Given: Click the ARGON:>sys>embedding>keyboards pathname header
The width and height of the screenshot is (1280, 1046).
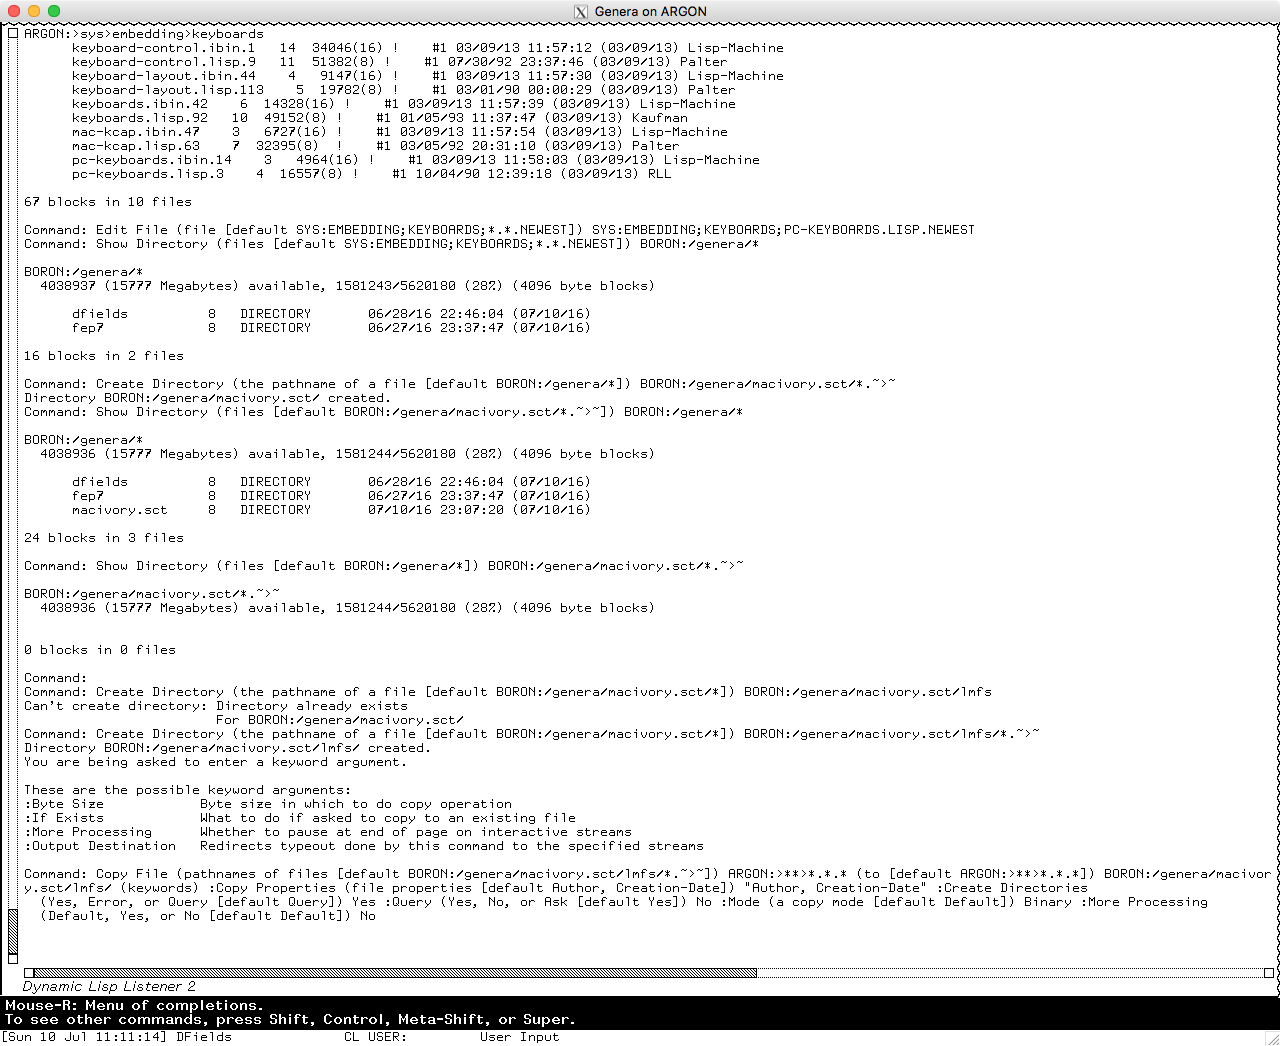Looking at the screenshot, I should [143, 34].
